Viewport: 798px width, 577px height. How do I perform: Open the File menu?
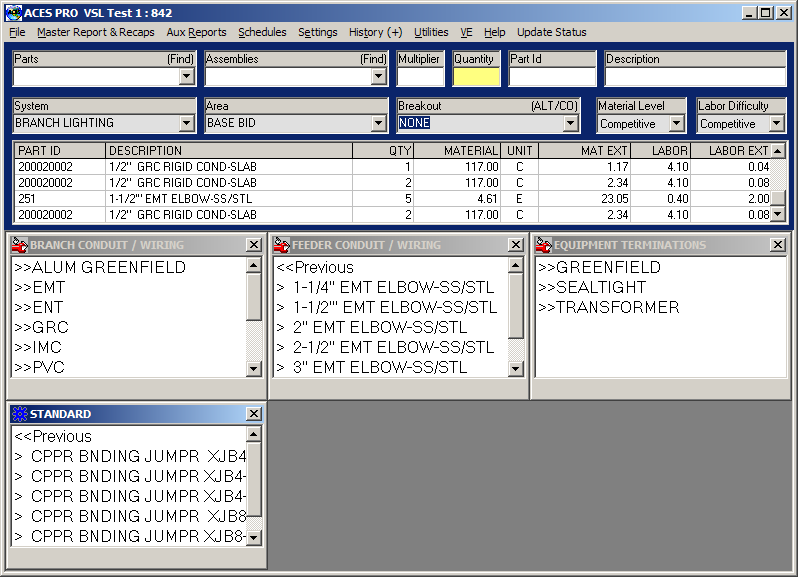tap(17, 32)
